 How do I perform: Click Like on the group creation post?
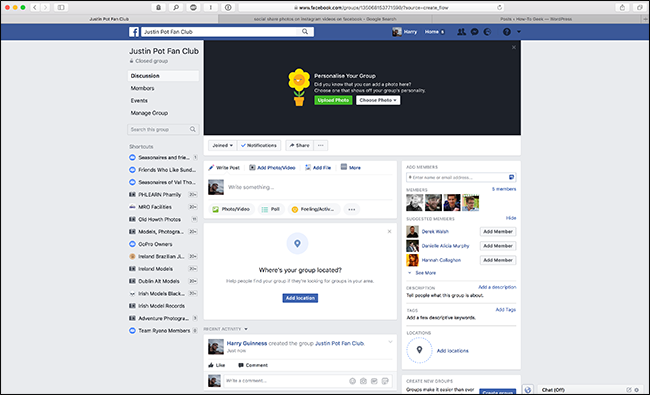point(217,365)
